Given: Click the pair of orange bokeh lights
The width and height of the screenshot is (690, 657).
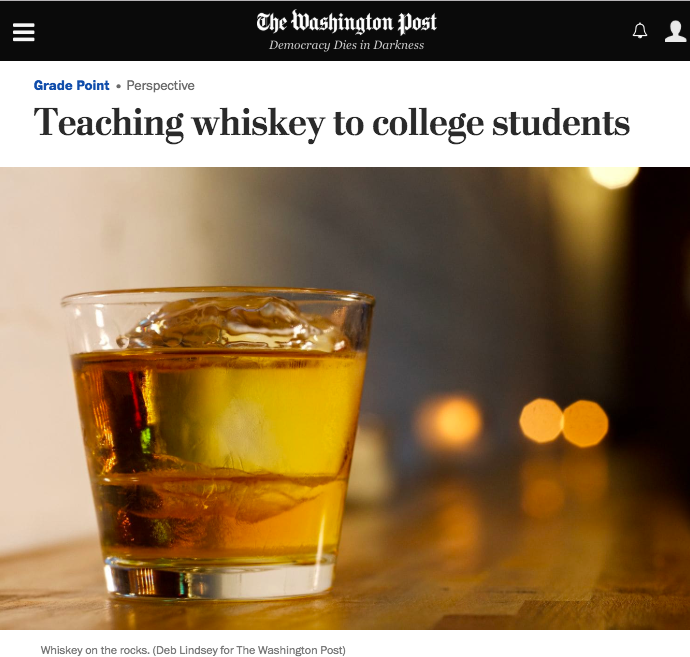Looking at the screenshot, I should tap(564, 421).
